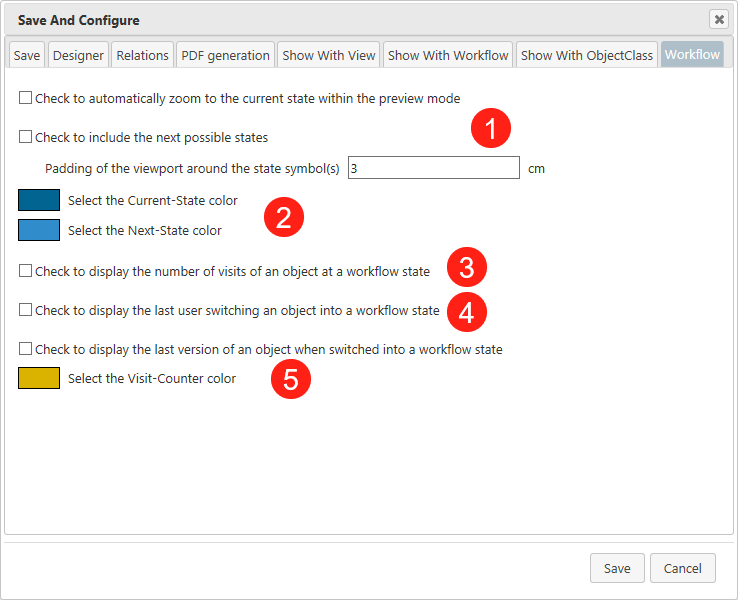Open Show With ObjectClass tab
The height and width of the screenshot is (600, 738).
(x=587, y=55)
